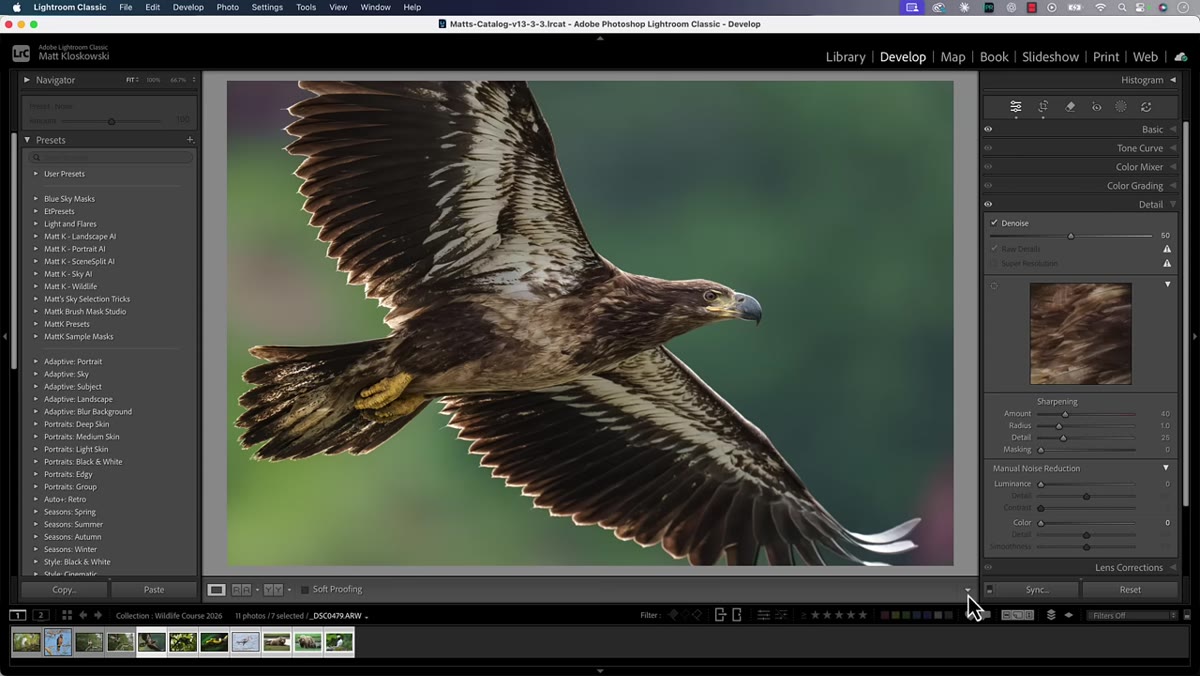The width and height of the screenshot is (1200, 676).
Task: Toggle Detail panel visibility eye
Action: click(988, 205)
